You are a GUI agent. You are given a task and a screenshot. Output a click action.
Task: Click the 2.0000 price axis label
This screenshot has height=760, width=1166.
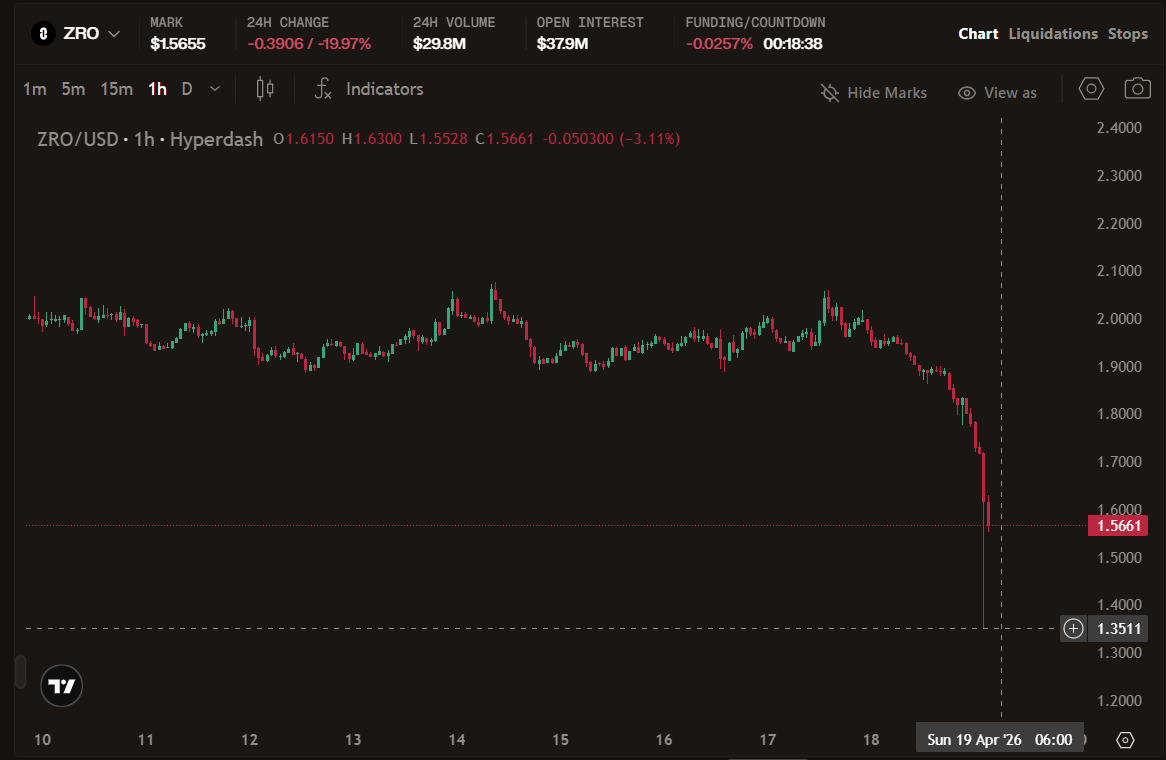pos(1119,318)
